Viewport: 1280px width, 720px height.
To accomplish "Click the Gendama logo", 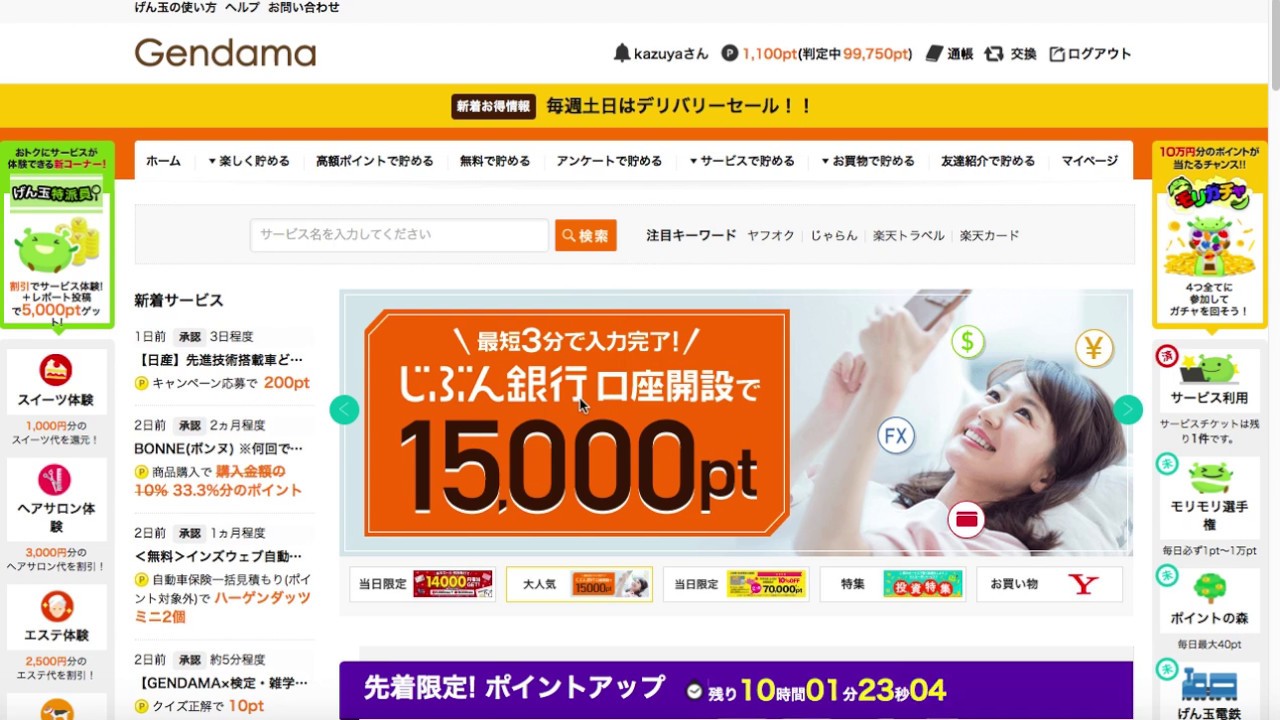I will point(225,53).
